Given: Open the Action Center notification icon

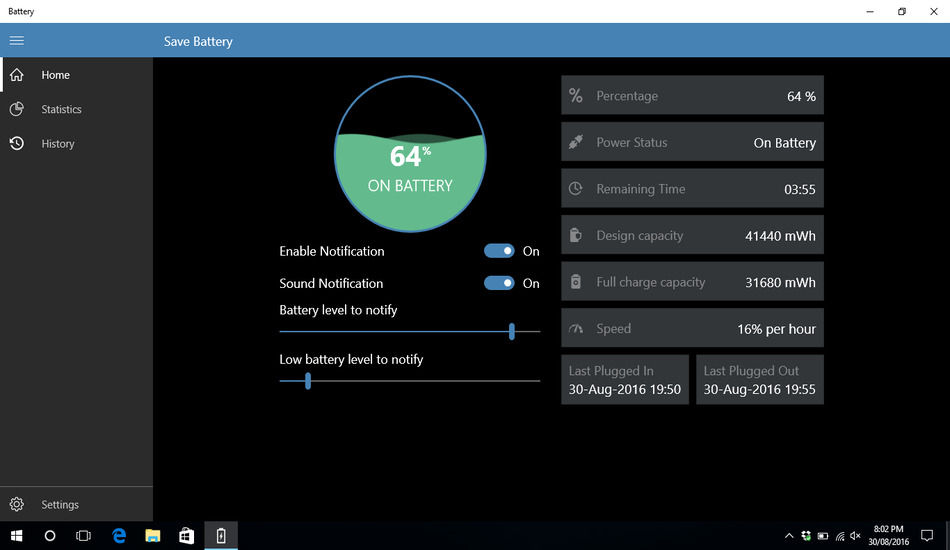Looking at the screenshot, I should [927, 535].
